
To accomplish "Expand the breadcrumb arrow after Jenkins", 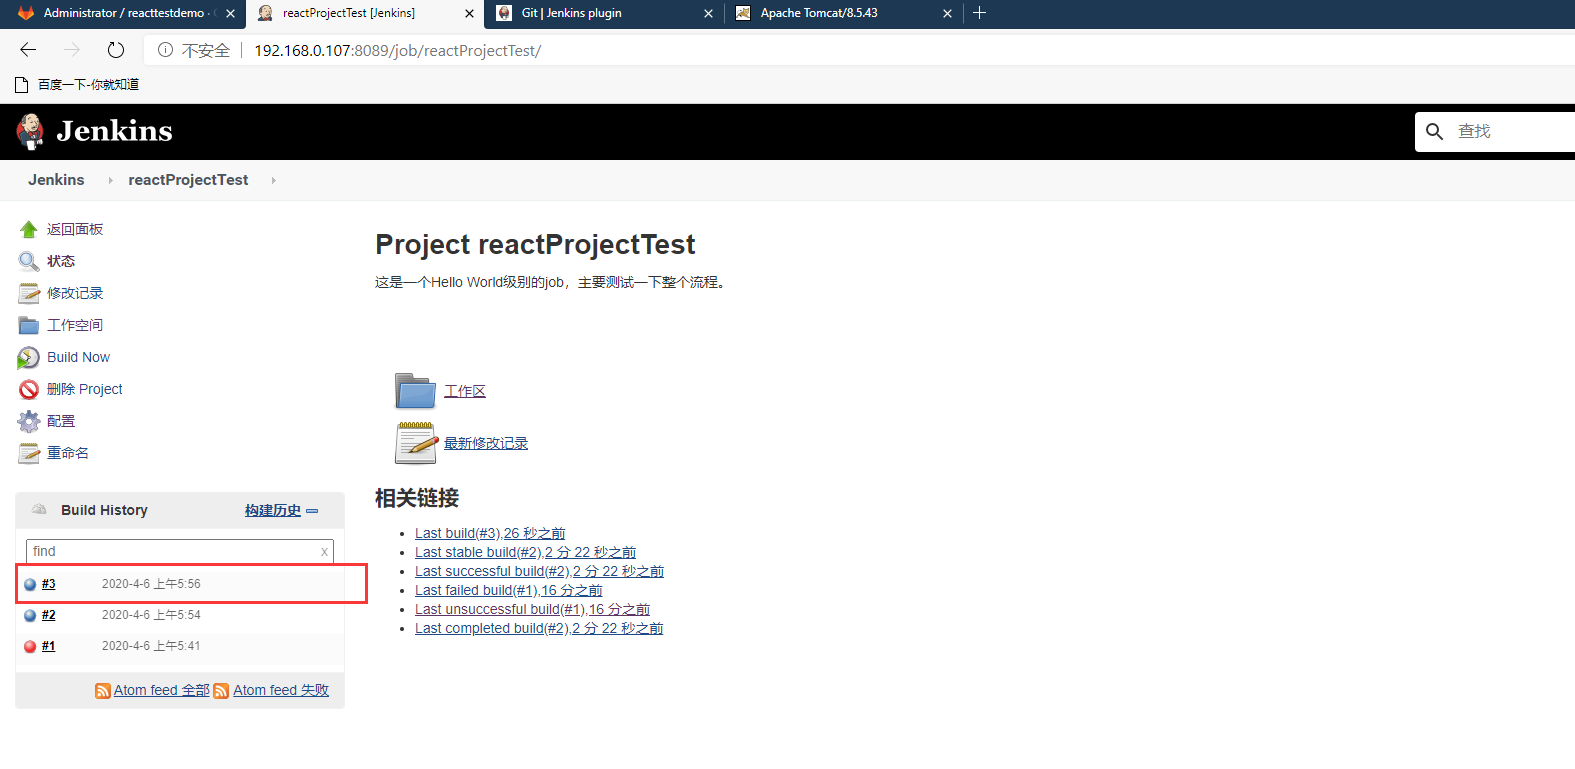I will click(x=110, y=180).
